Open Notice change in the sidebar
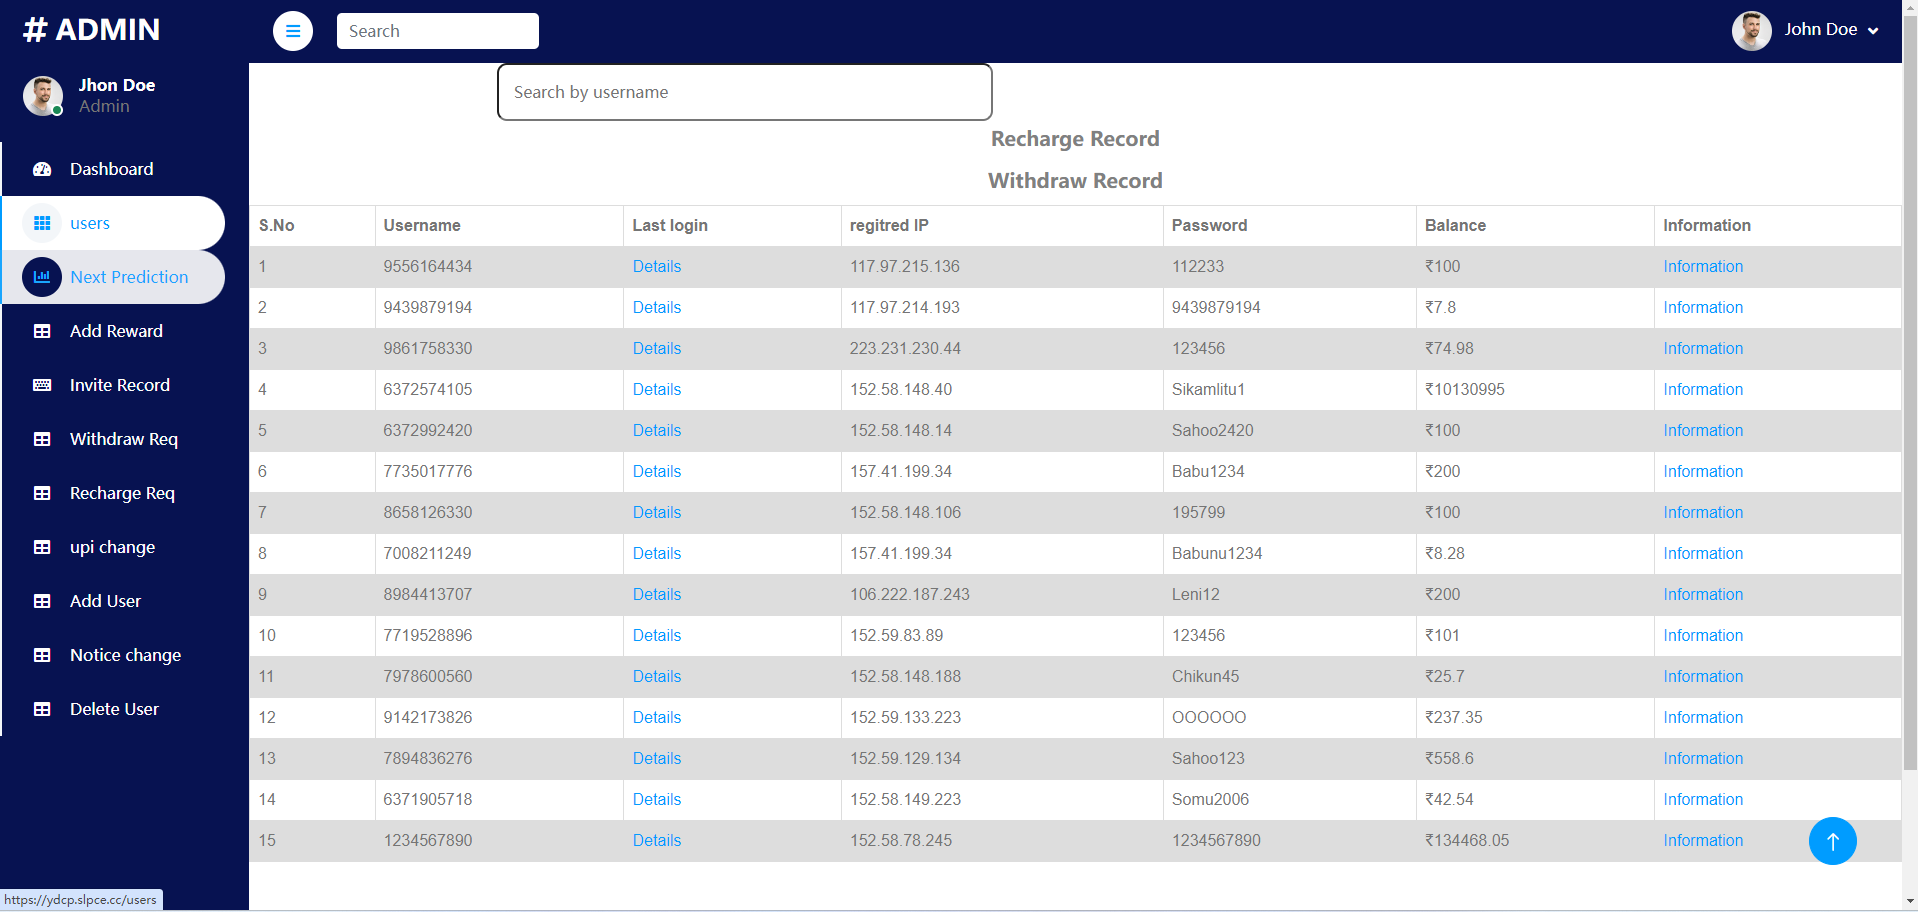 pyautogui.click(x=112, y=655)
